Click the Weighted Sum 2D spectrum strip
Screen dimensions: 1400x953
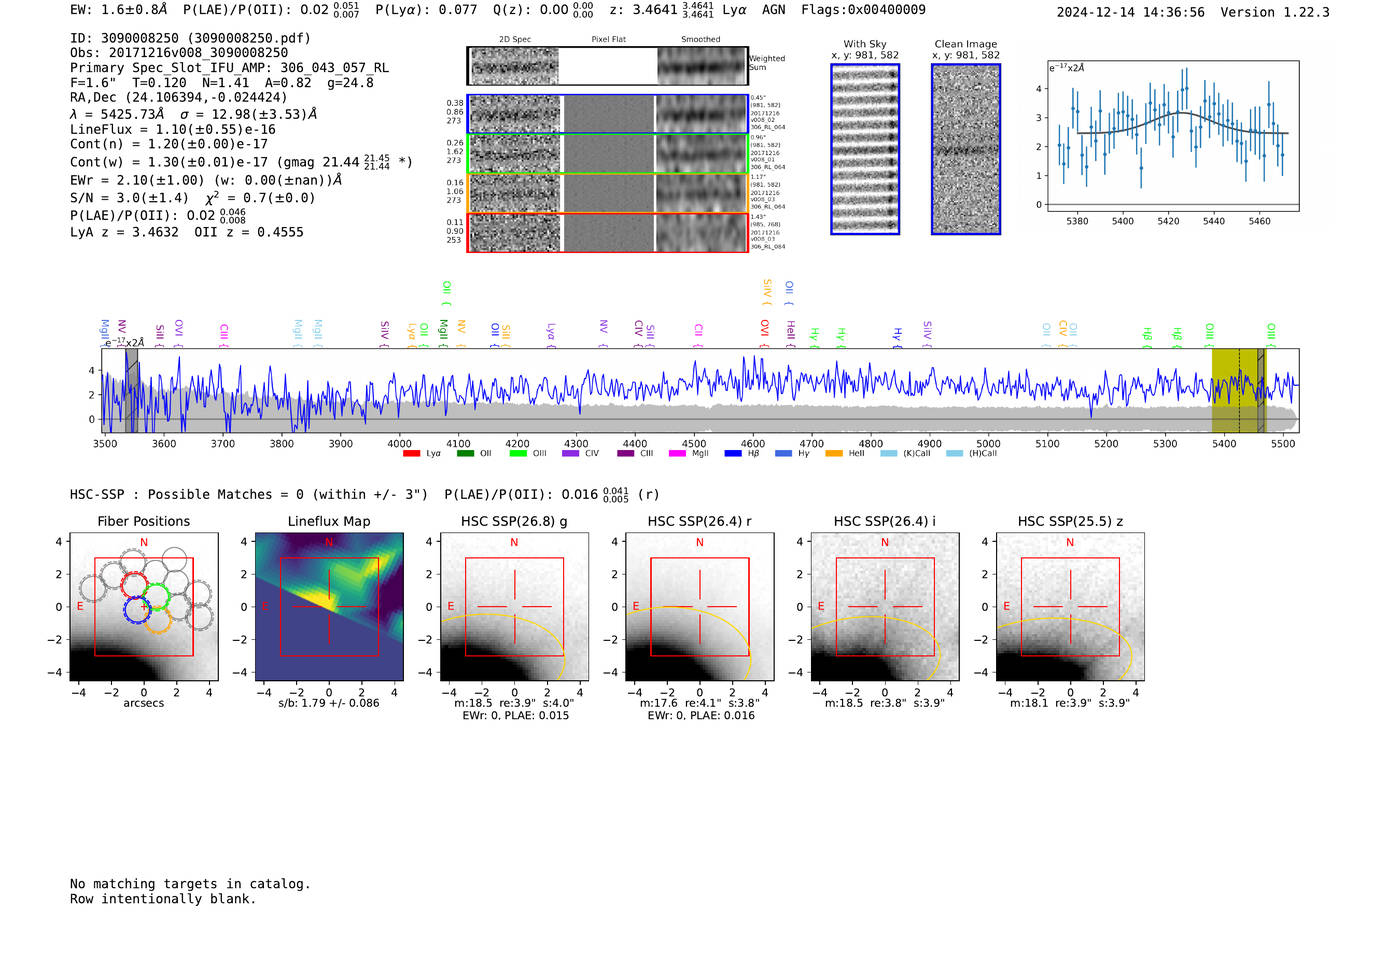pyautogui.click(x=608, y=66)
